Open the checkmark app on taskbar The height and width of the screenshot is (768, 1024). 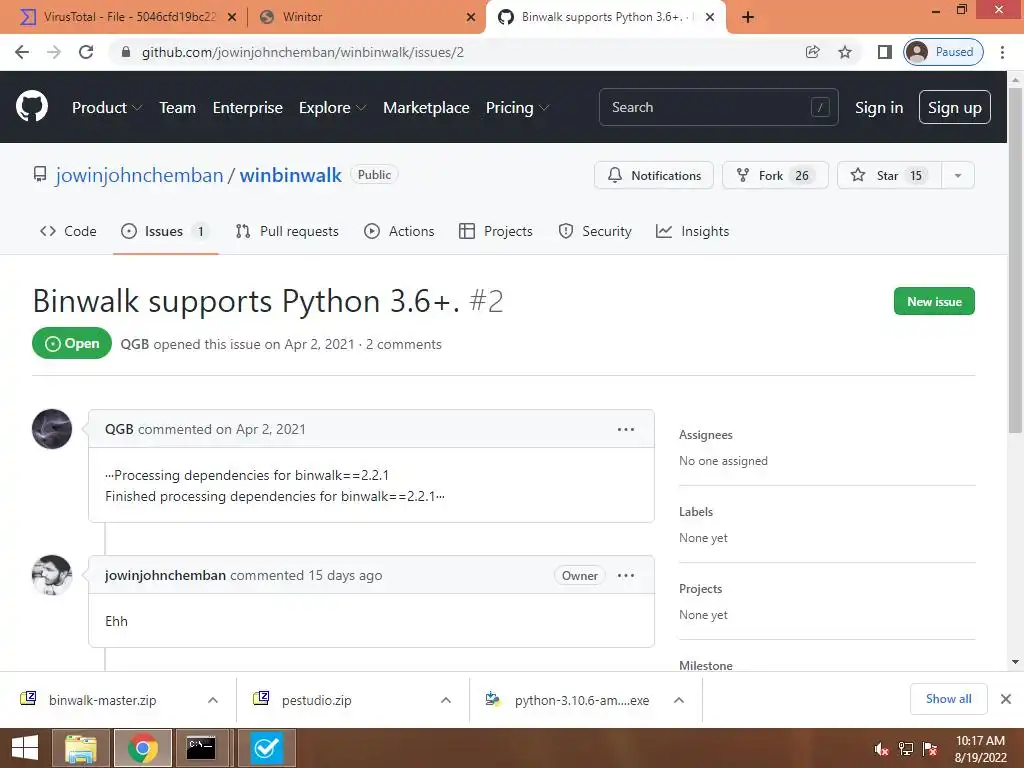click(266, 748)
